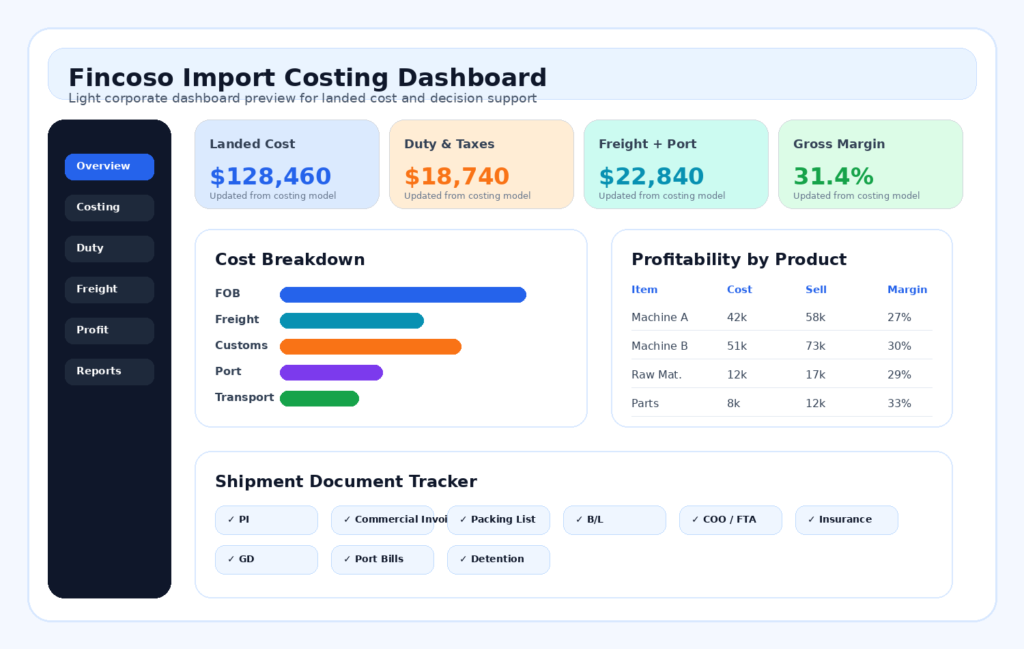Open the Duty & Taxes card
1024x649 pixels.
(x=481, y=164)
